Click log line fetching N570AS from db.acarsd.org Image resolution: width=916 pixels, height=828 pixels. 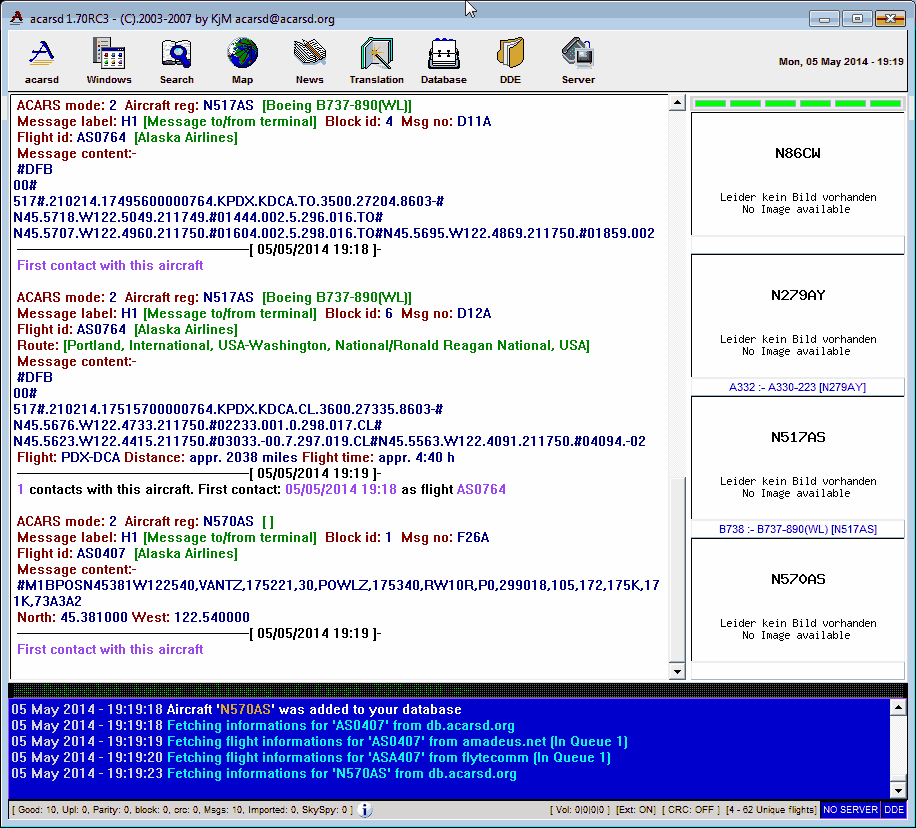263,774
